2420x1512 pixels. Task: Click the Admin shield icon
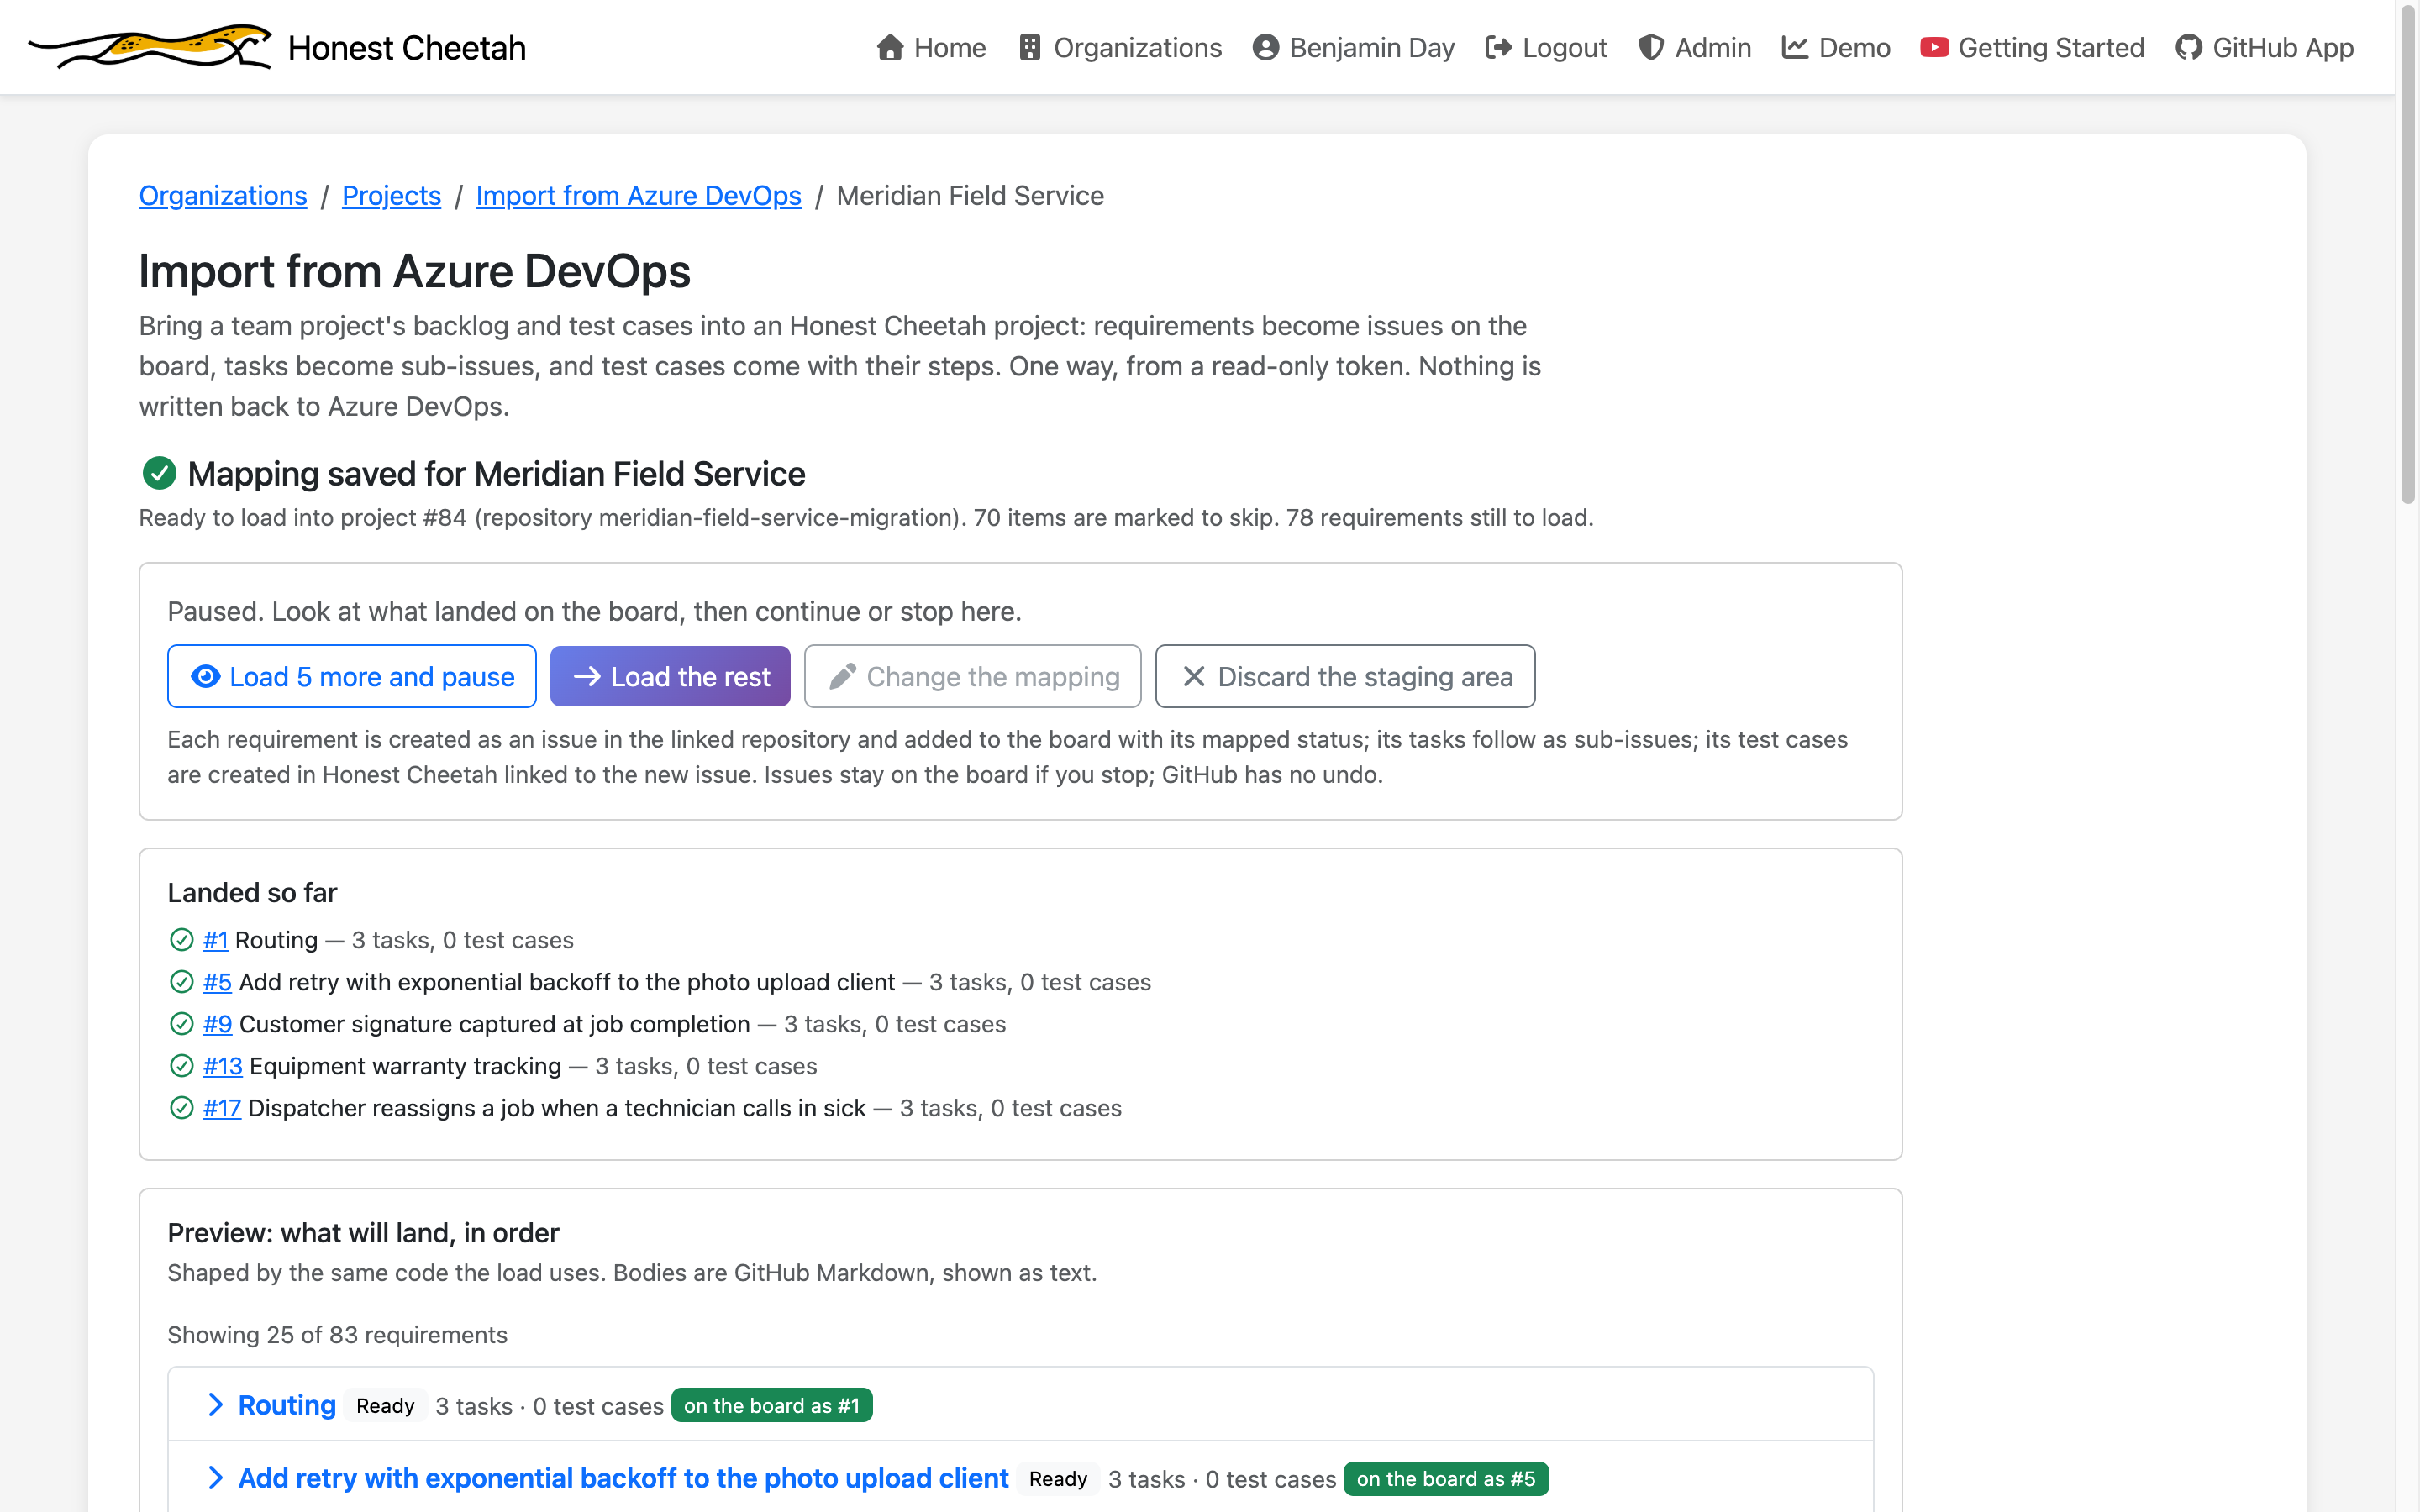1651,48
